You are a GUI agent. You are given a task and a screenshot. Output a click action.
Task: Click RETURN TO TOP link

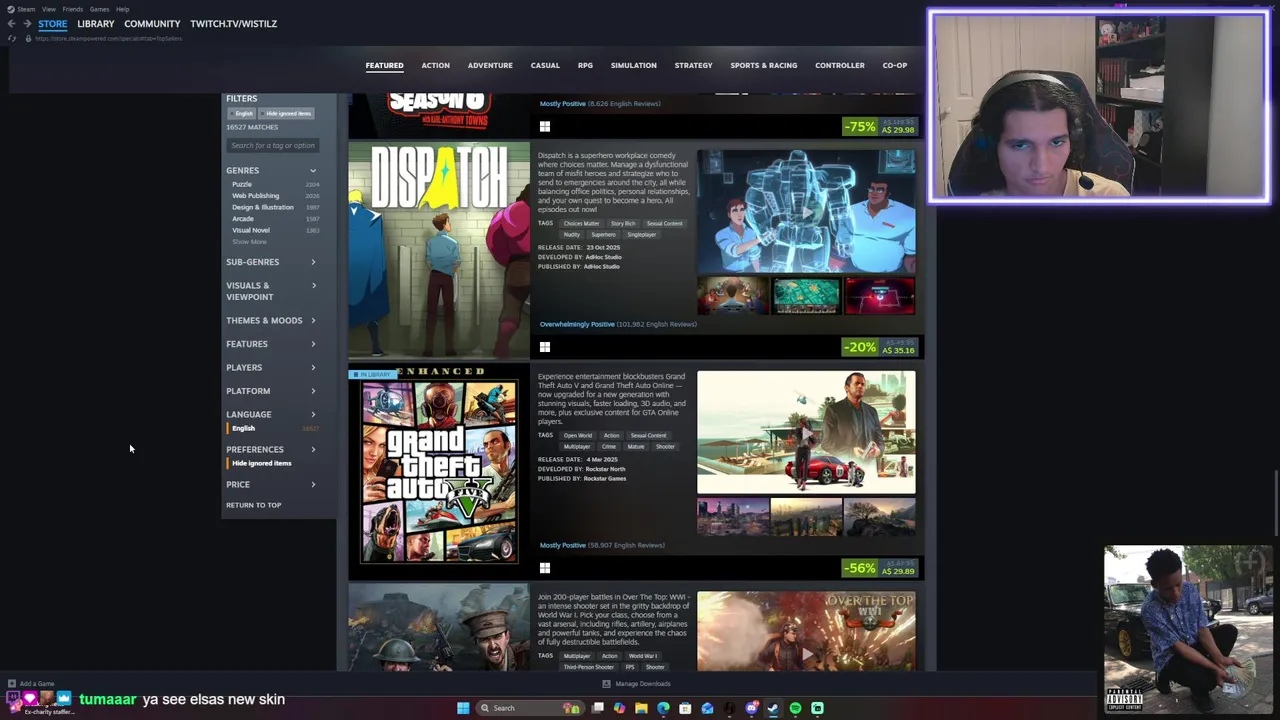pyautogui.click(x=254, y=505)
